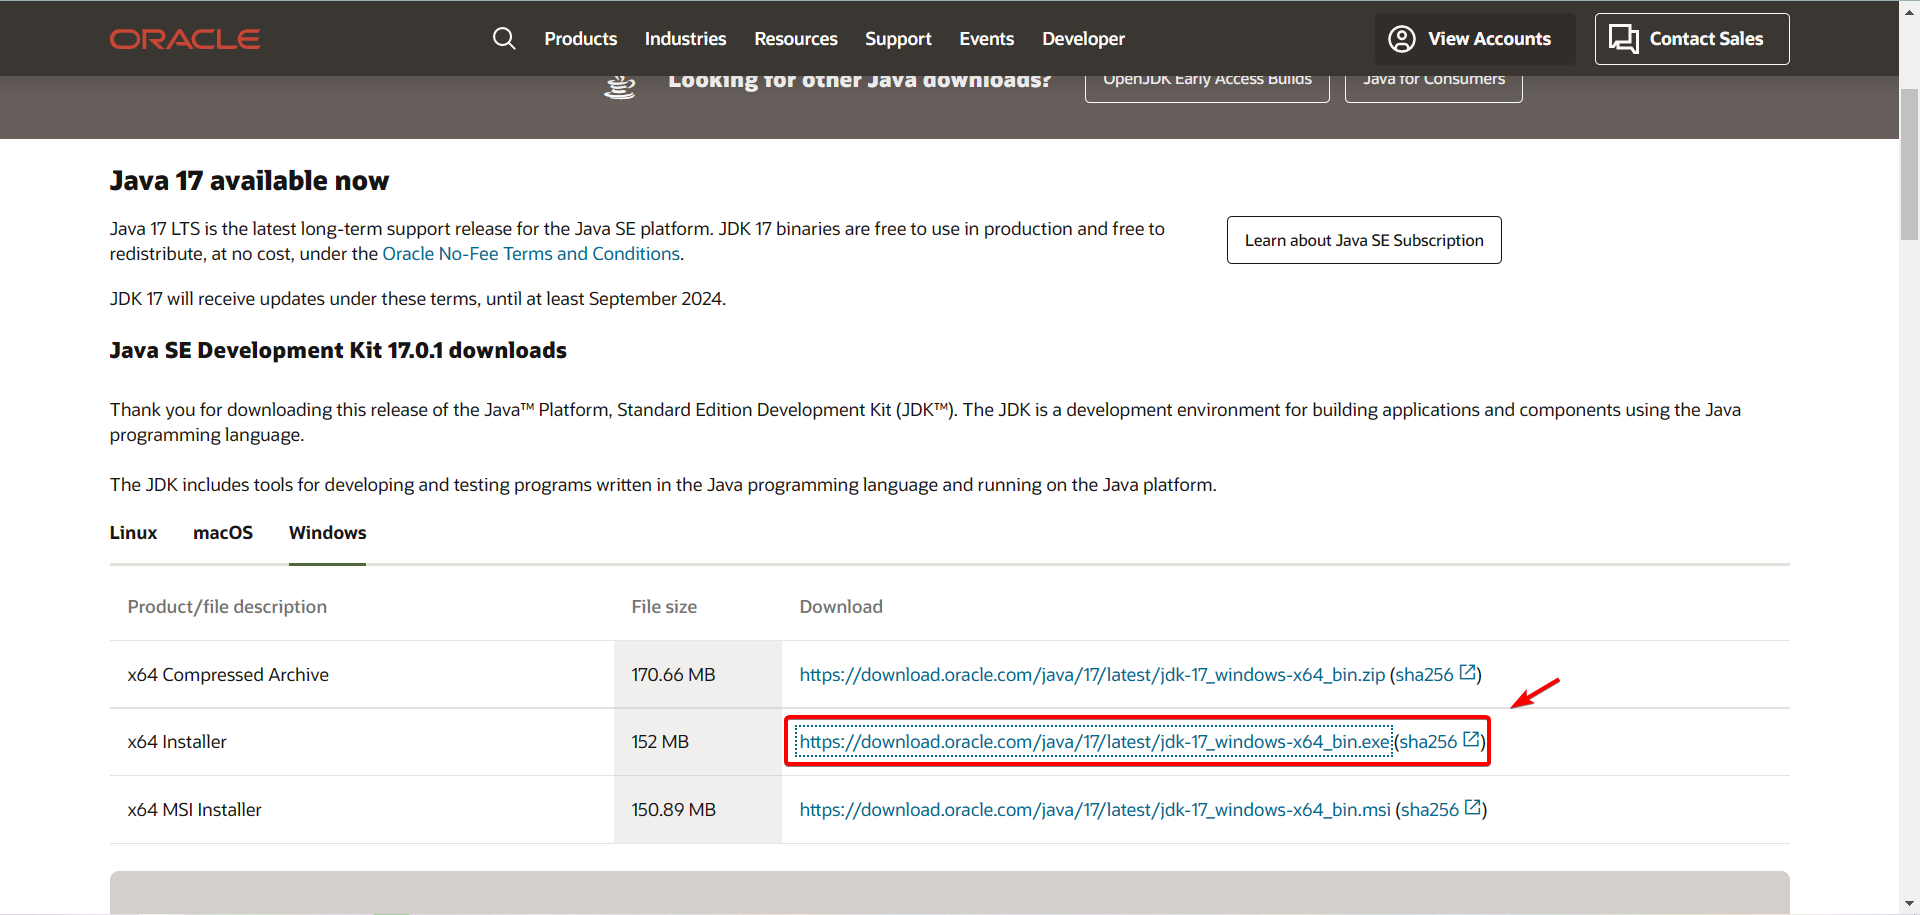Click the Oracle logo
Viewport: 1920px width, 915px height.
(185, 39)
